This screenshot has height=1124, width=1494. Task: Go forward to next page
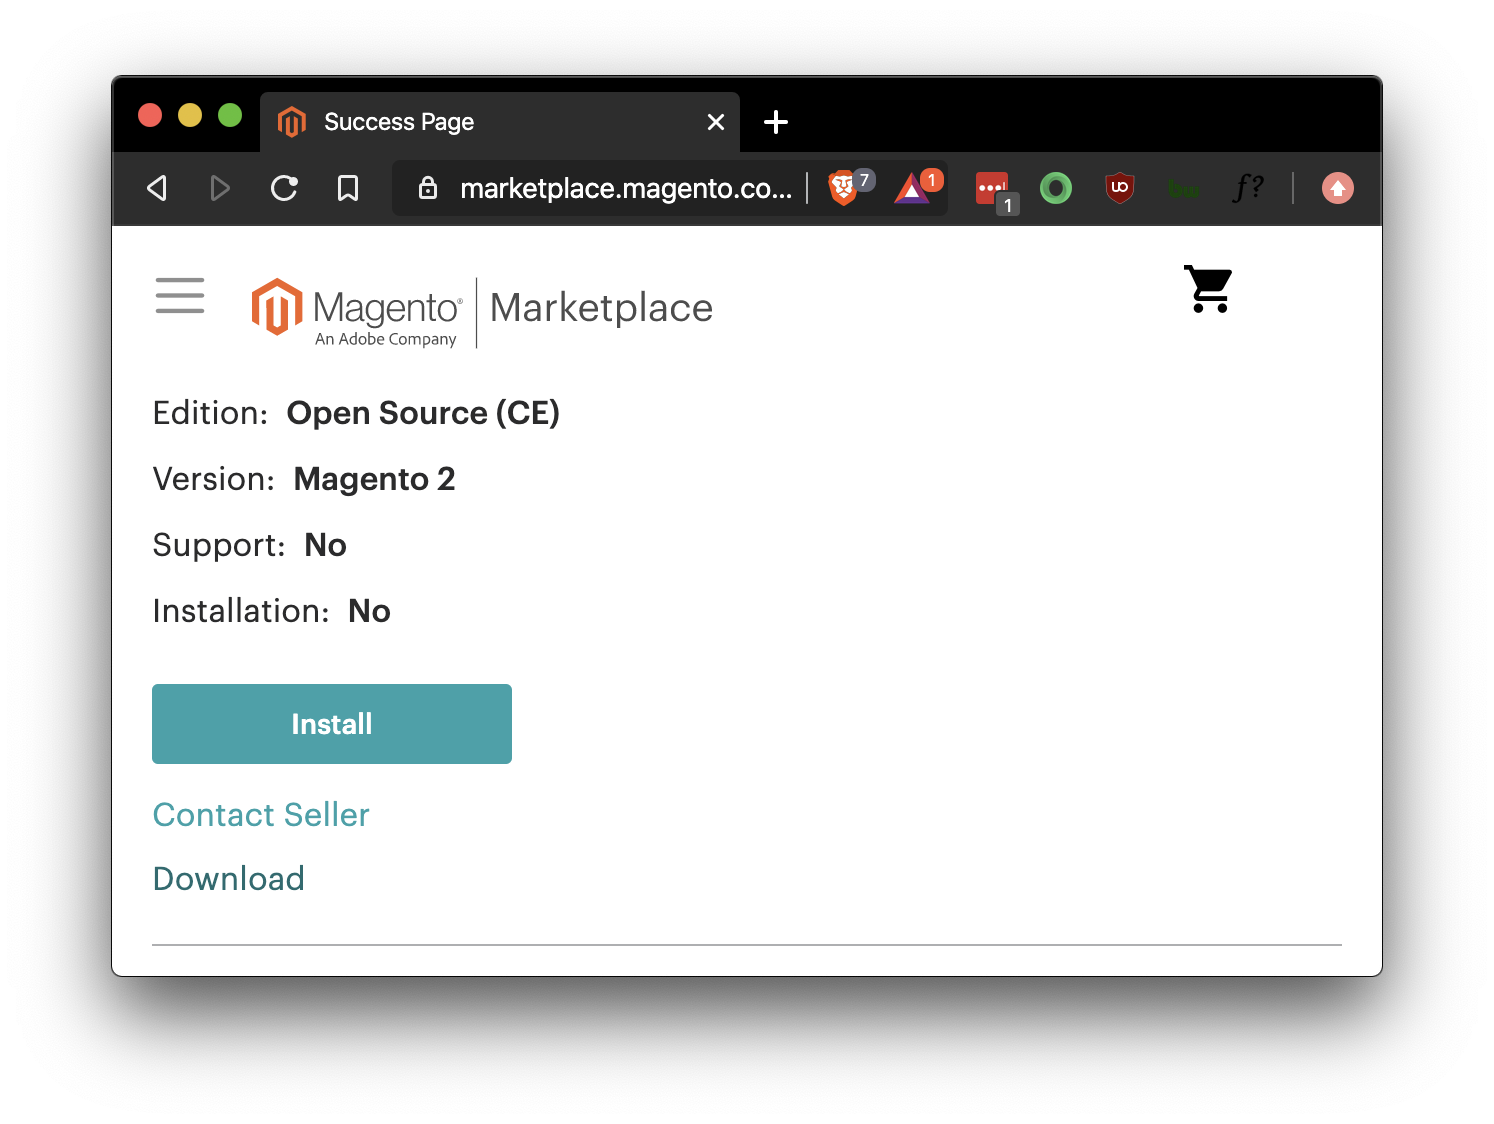(220, 188)
